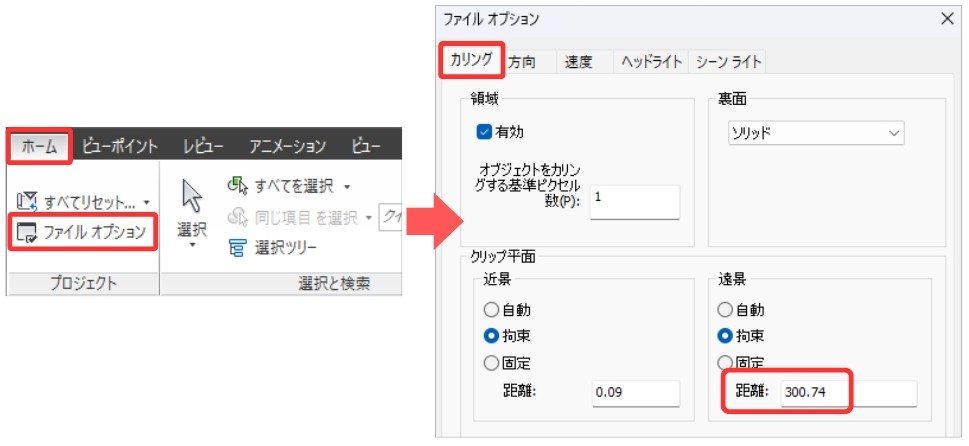Open the ビュー ribbon tab
This screenshot has width=969, height=446.
click(x=366, y=146)
